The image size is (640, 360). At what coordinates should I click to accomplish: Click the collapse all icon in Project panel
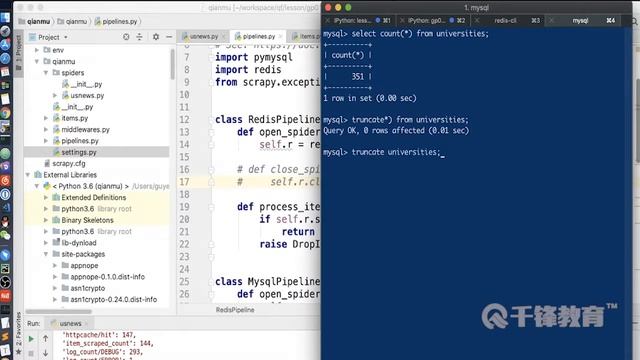pos(139,37)
